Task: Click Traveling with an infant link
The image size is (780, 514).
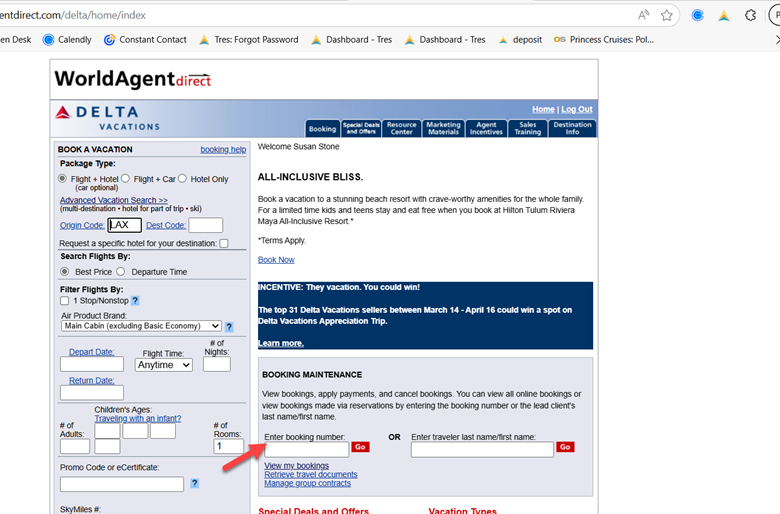Action: [x=138, y=419]
